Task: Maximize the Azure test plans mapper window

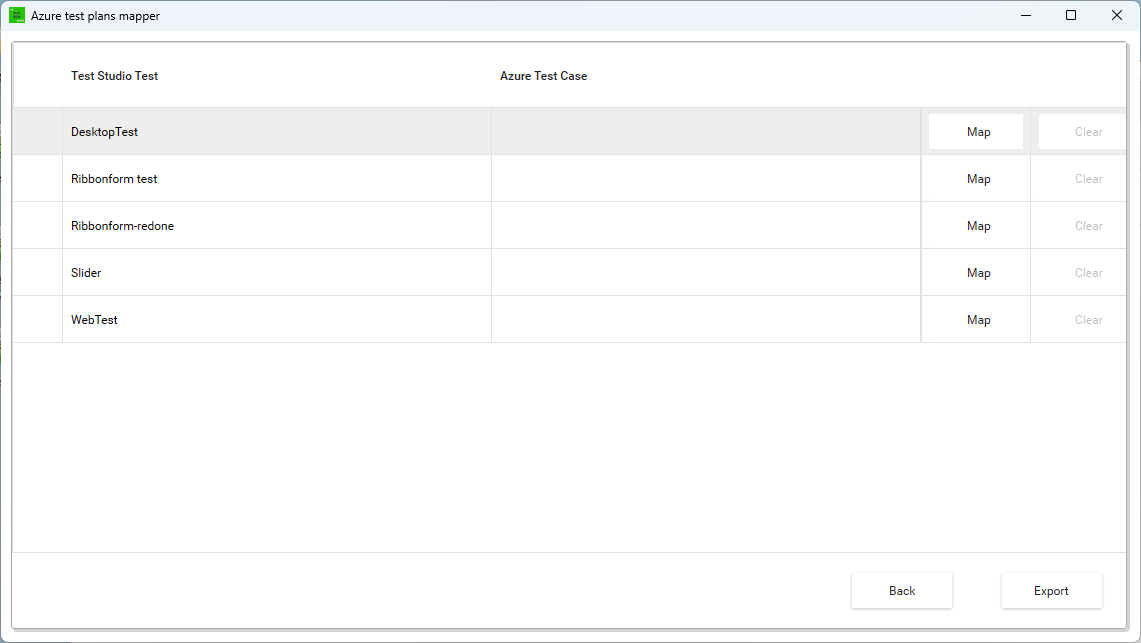Action: click(1071, 15)
